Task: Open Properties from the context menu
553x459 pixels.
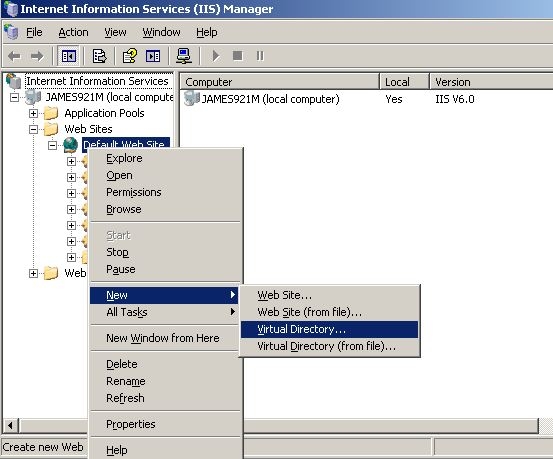Action: (164, 424)
